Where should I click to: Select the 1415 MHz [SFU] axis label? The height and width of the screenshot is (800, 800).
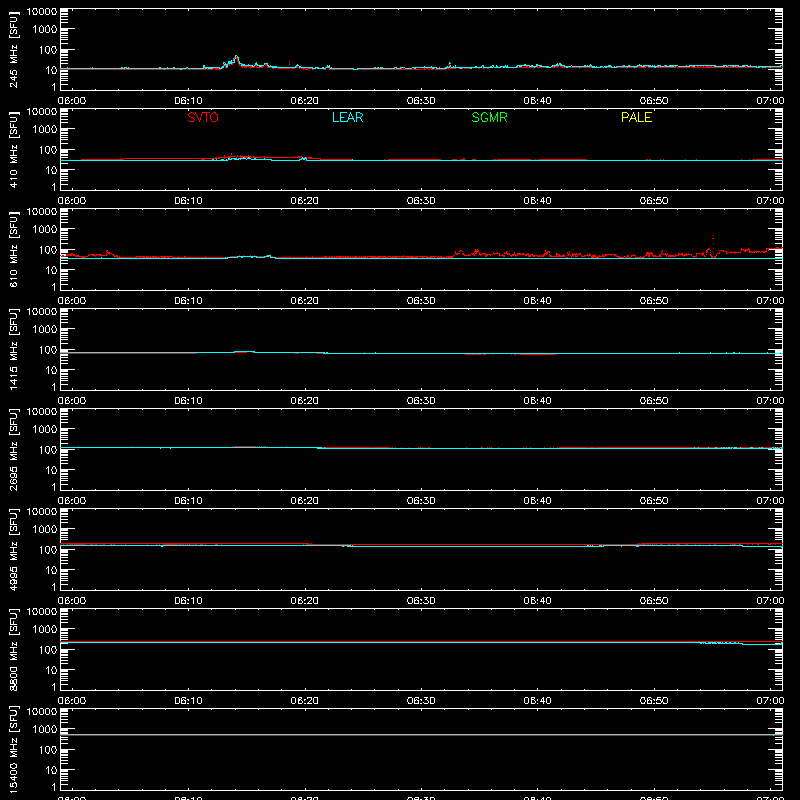coord(13,349)
